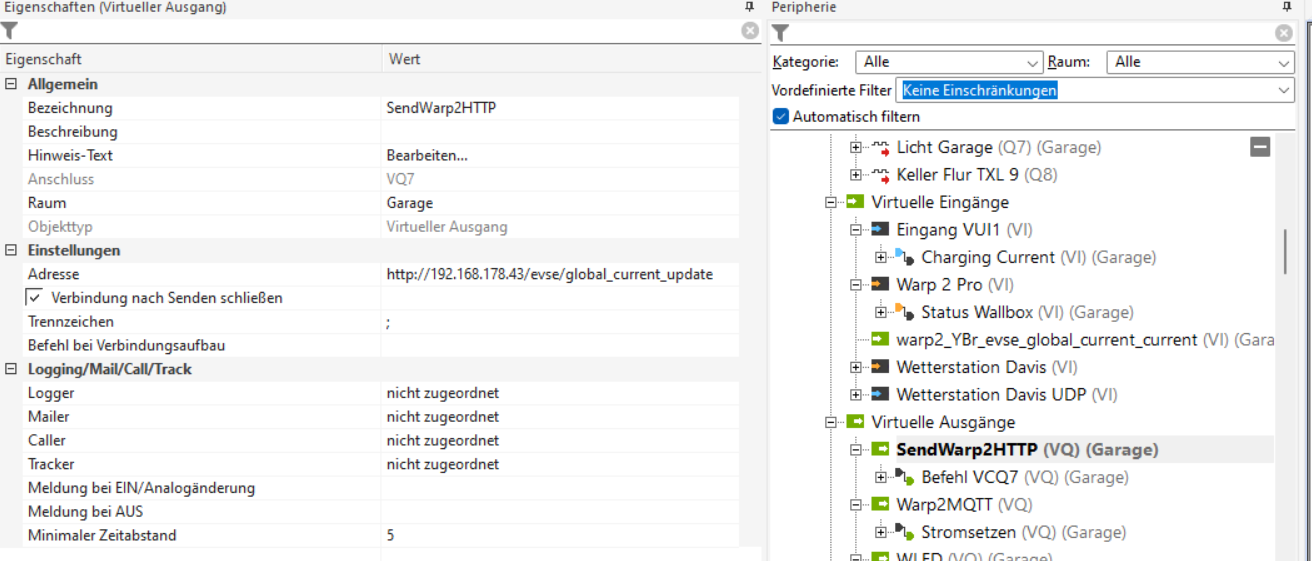
Task: Click the filter funnel icon in Peripherie panel
Action: point(781,33)
